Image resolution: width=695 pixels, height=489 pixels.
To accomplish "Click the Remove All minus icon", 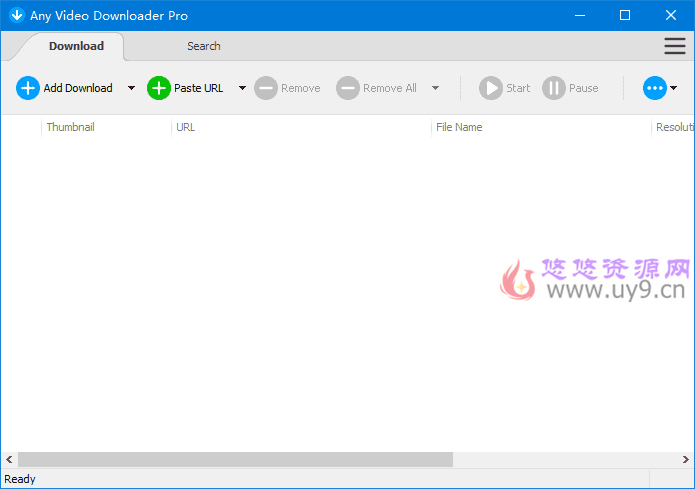I will click(347, 88).
